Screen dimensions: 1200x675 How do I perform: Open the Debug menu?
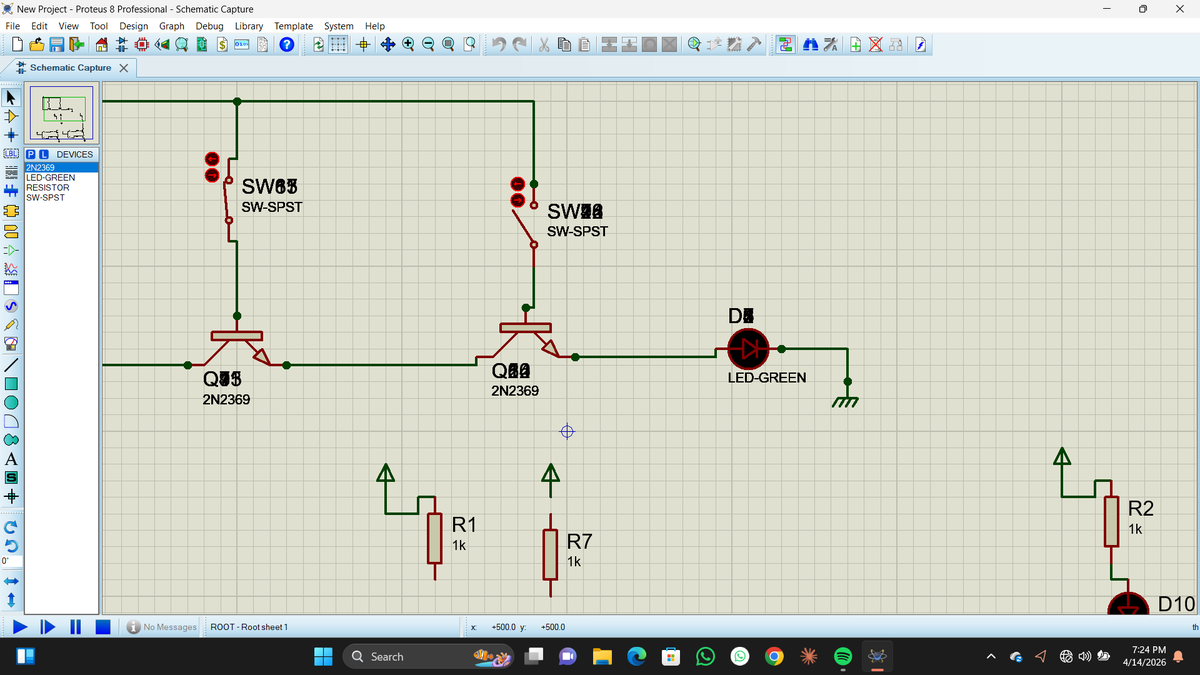coord(210,26)
